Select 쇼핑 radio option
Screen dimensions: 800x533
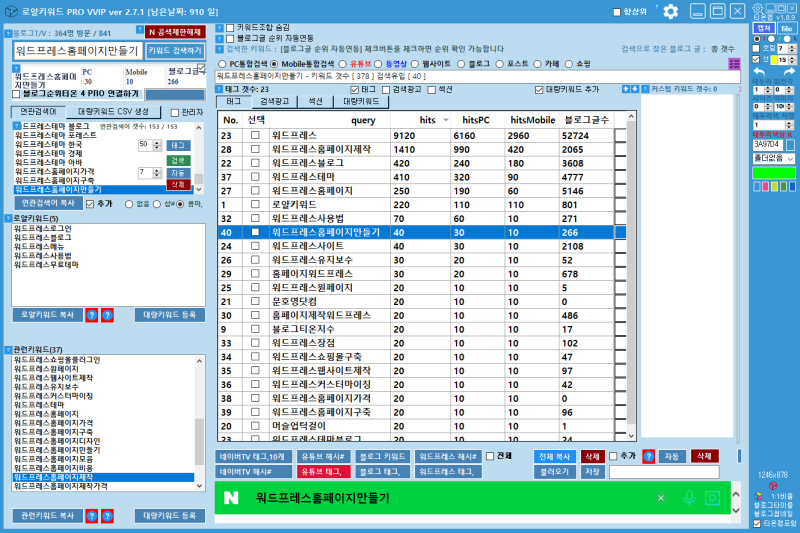tap(568, 64)
